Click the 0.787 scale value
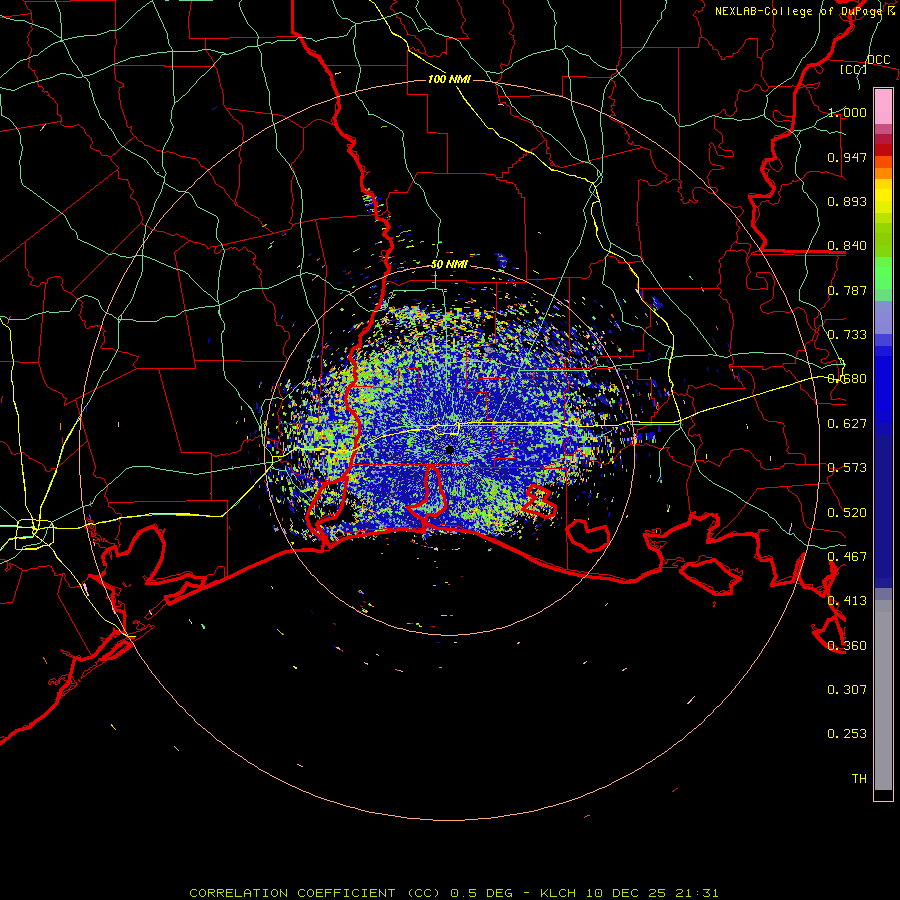The height and width of the screenshot is (900, 900). pyautogui.click(x=847, y=290)
